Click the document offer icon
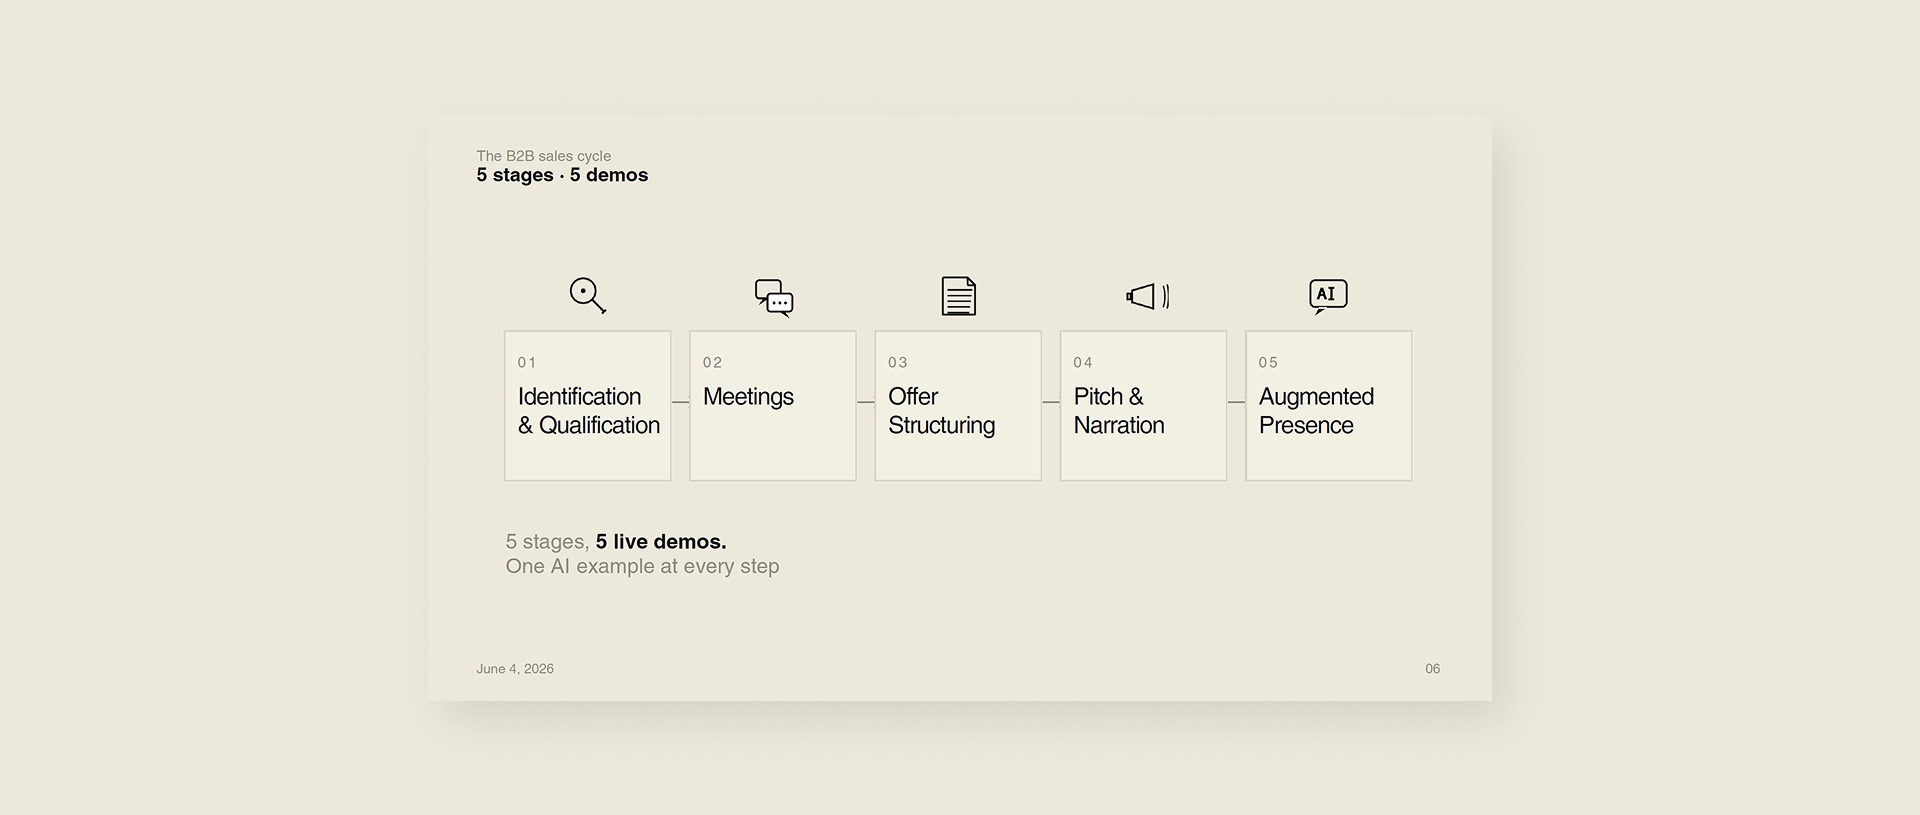The image size is (1920, 815). point(959,296)
